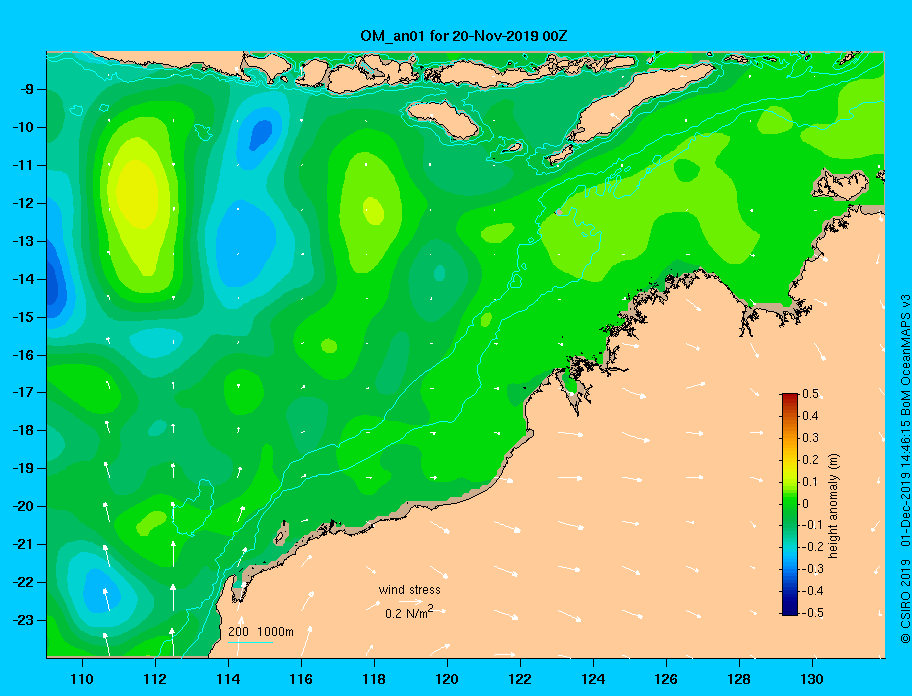The height and width of the screenshot is (696, 912).
Task: Click the latitude label -23
Action: pos(21,620)
